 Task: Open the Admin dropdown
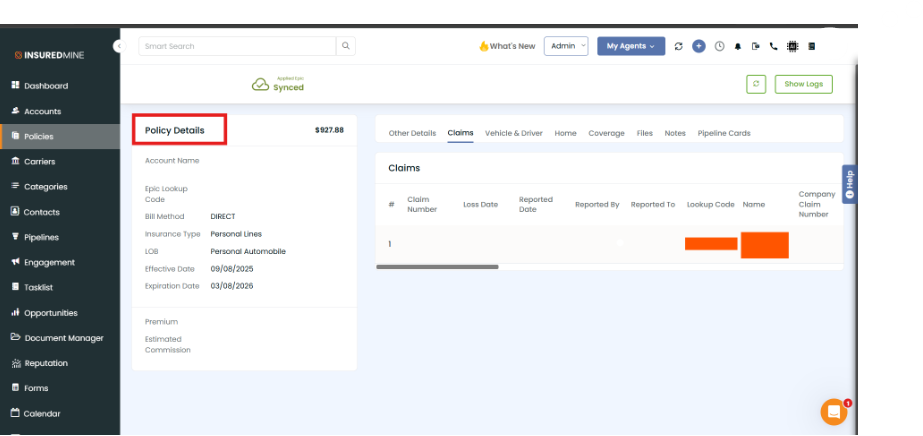click(566, 46)
